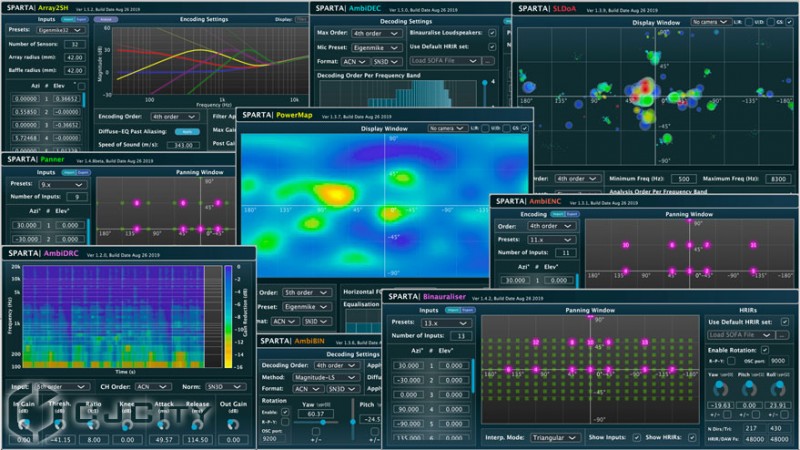This screenshot has height=450, width=800.
Task: Toggle AmbiDEC Use Default HRIR set checkbox
Action: [x=492, y=47]
